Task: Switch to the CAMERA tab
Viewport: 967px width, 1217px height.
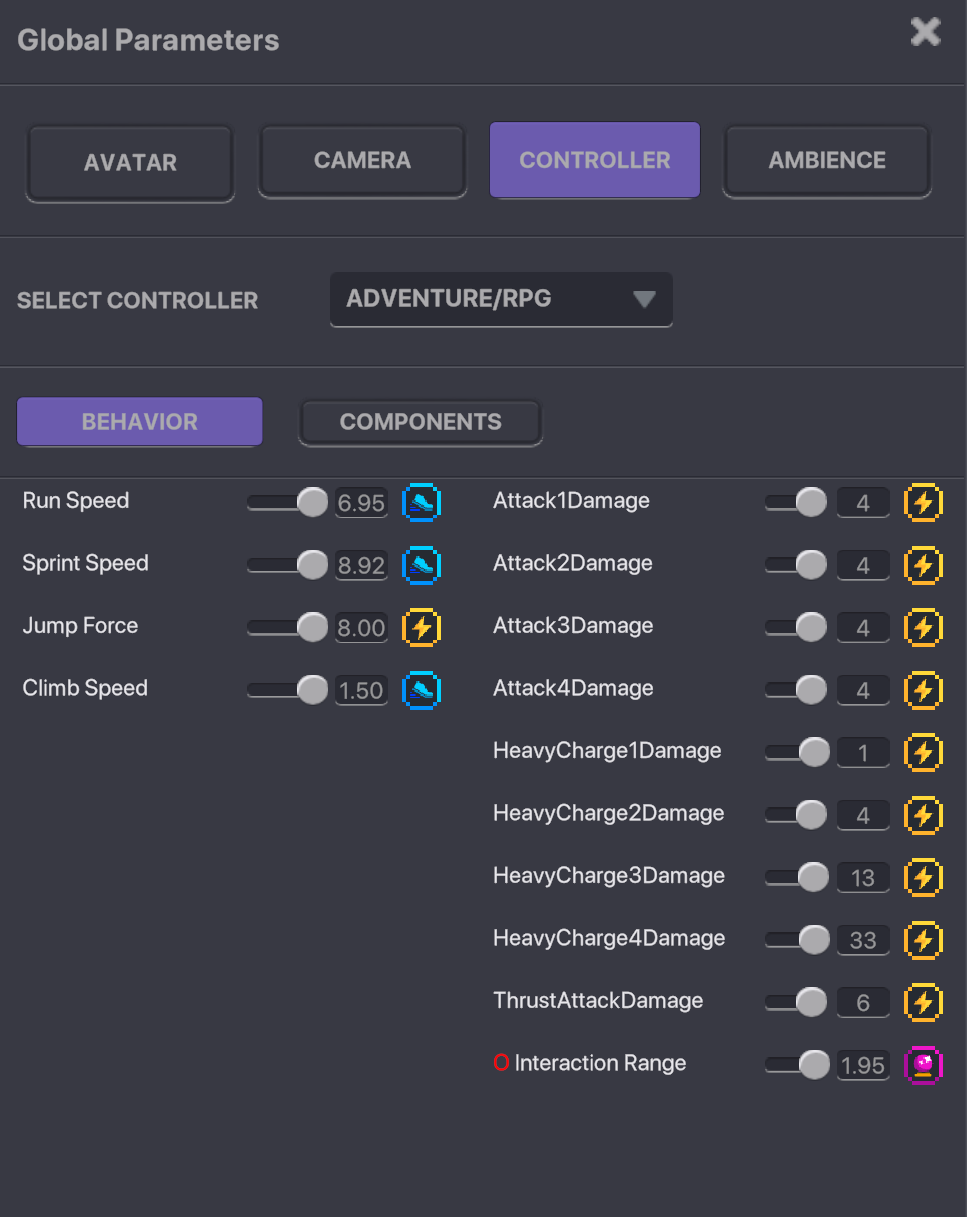Action: point(362,160)
